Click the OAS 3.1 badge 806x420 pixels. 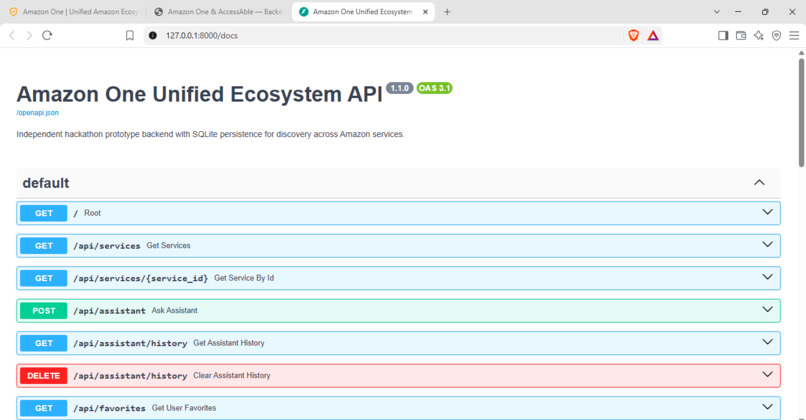pos(434,88)
